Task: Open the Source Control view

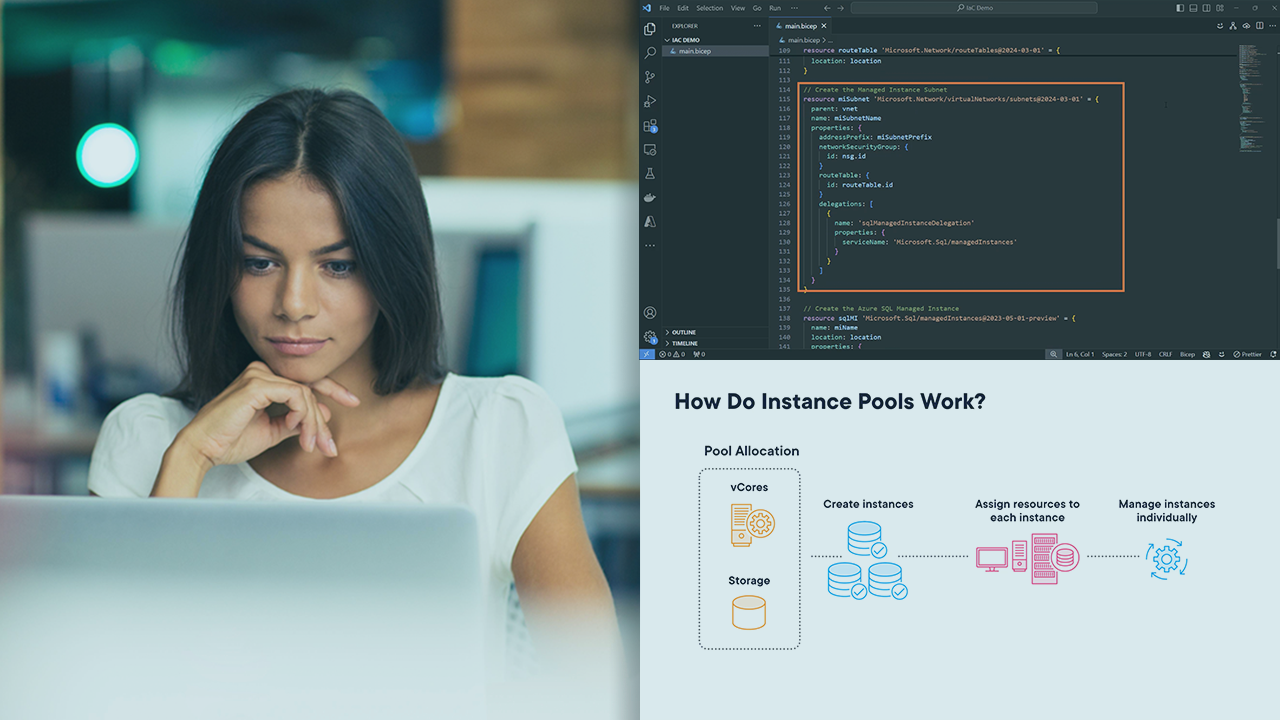Action: tap(650, 77)
